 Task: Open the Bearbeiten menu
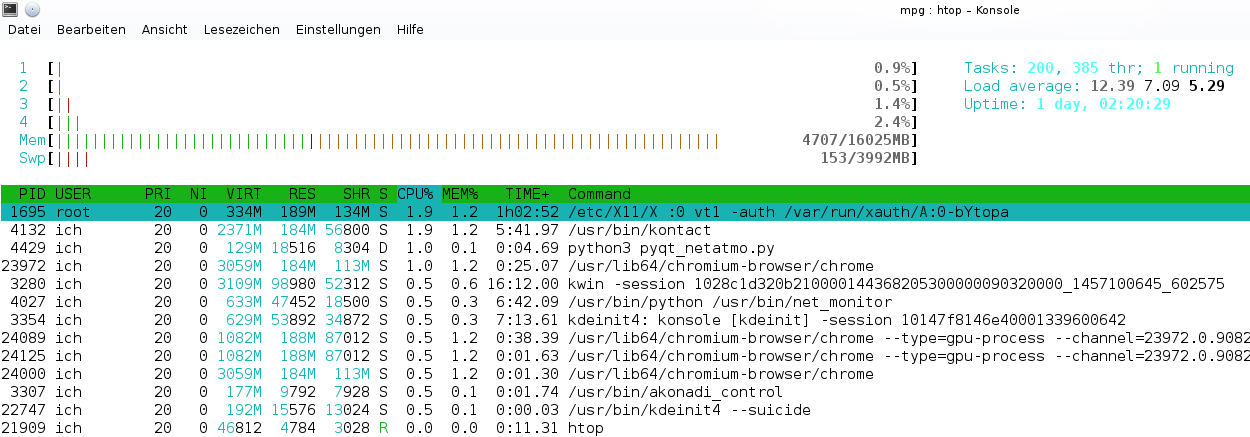pyautogui.click(x=91, y=30)
